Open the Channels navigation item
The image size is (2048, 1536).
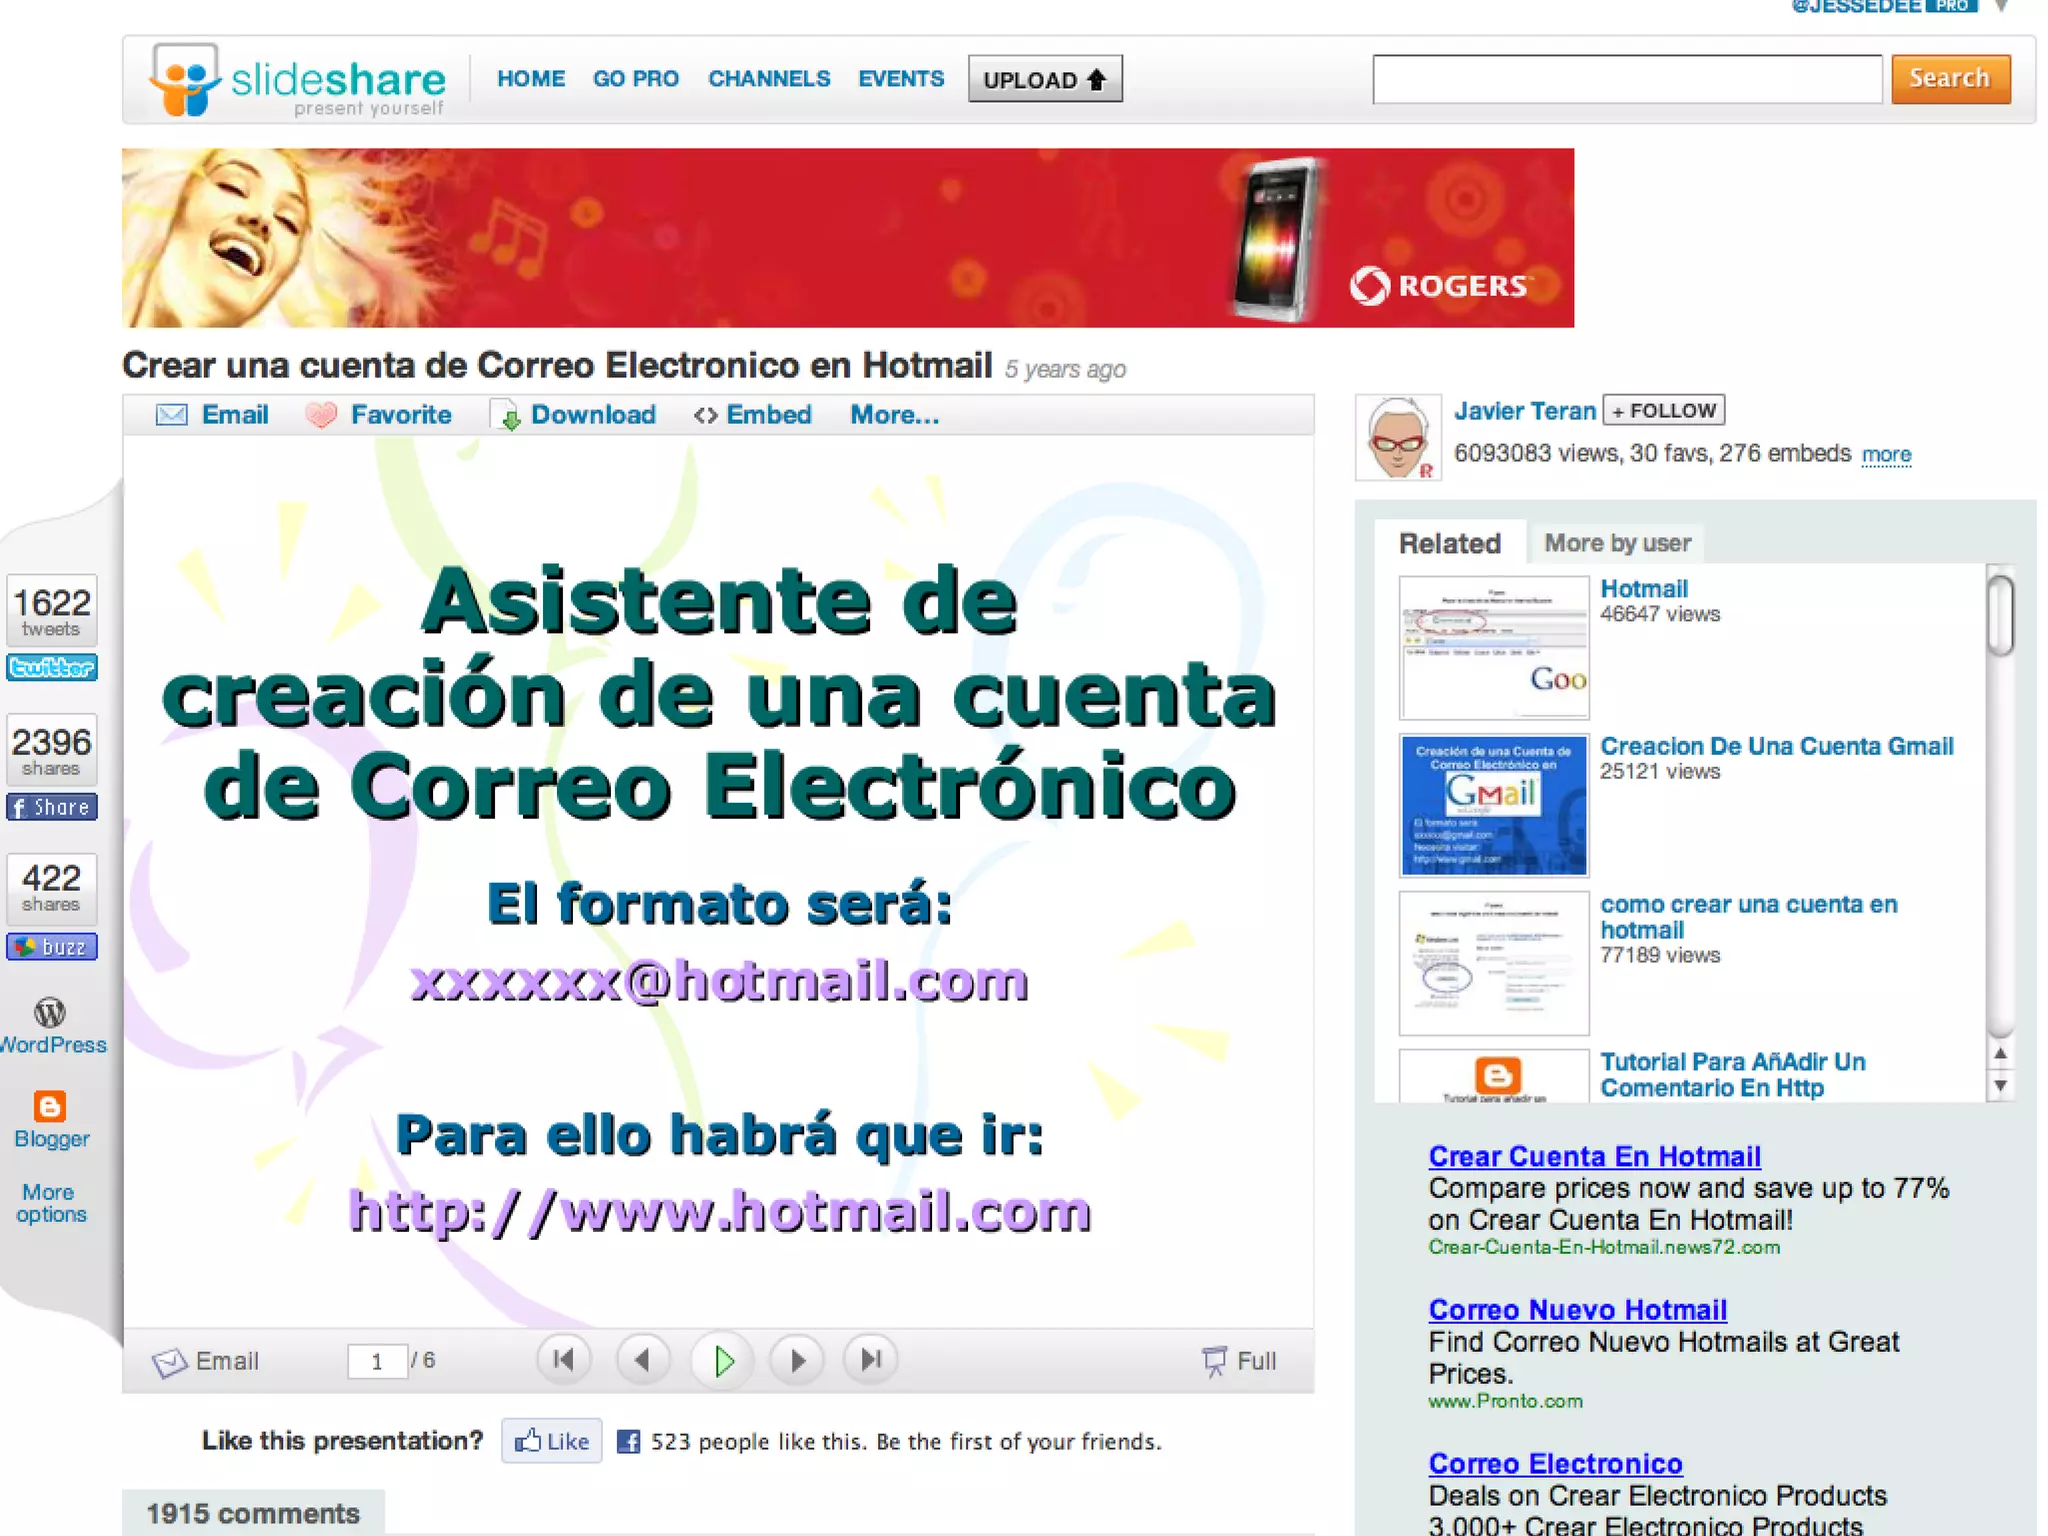coord(769,79)
